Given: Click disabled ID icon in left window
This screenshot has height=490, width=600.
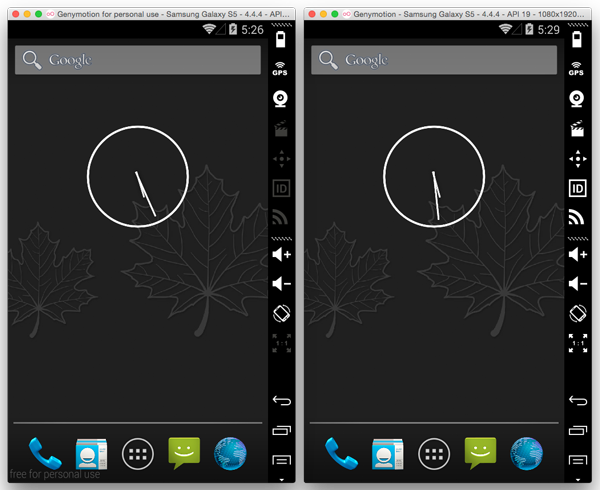Looking at the screenshot, I should [x=281, y=188].
